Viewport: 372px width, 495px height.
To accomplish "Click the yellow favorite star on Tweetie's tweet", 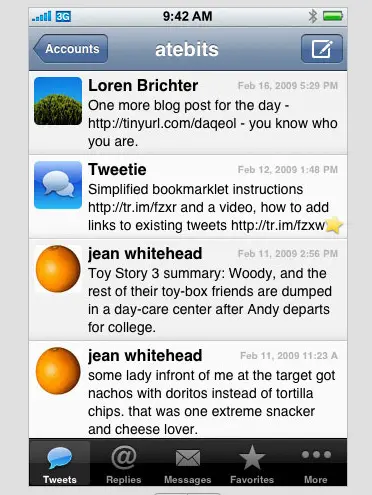I will pos(334,225).
